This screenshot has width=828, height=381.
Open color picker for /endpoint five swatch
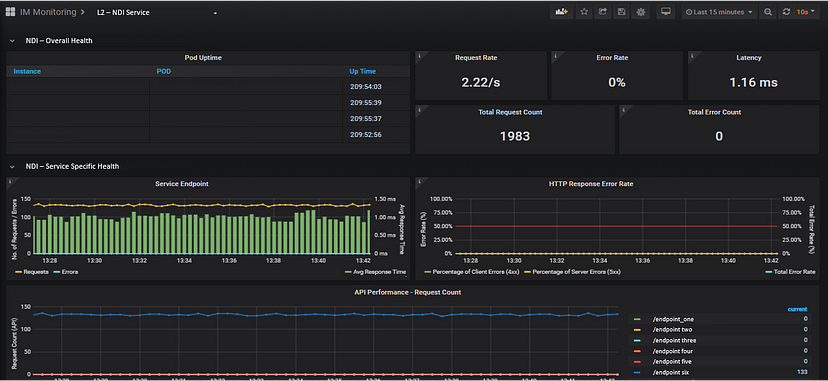coord(636,361)
